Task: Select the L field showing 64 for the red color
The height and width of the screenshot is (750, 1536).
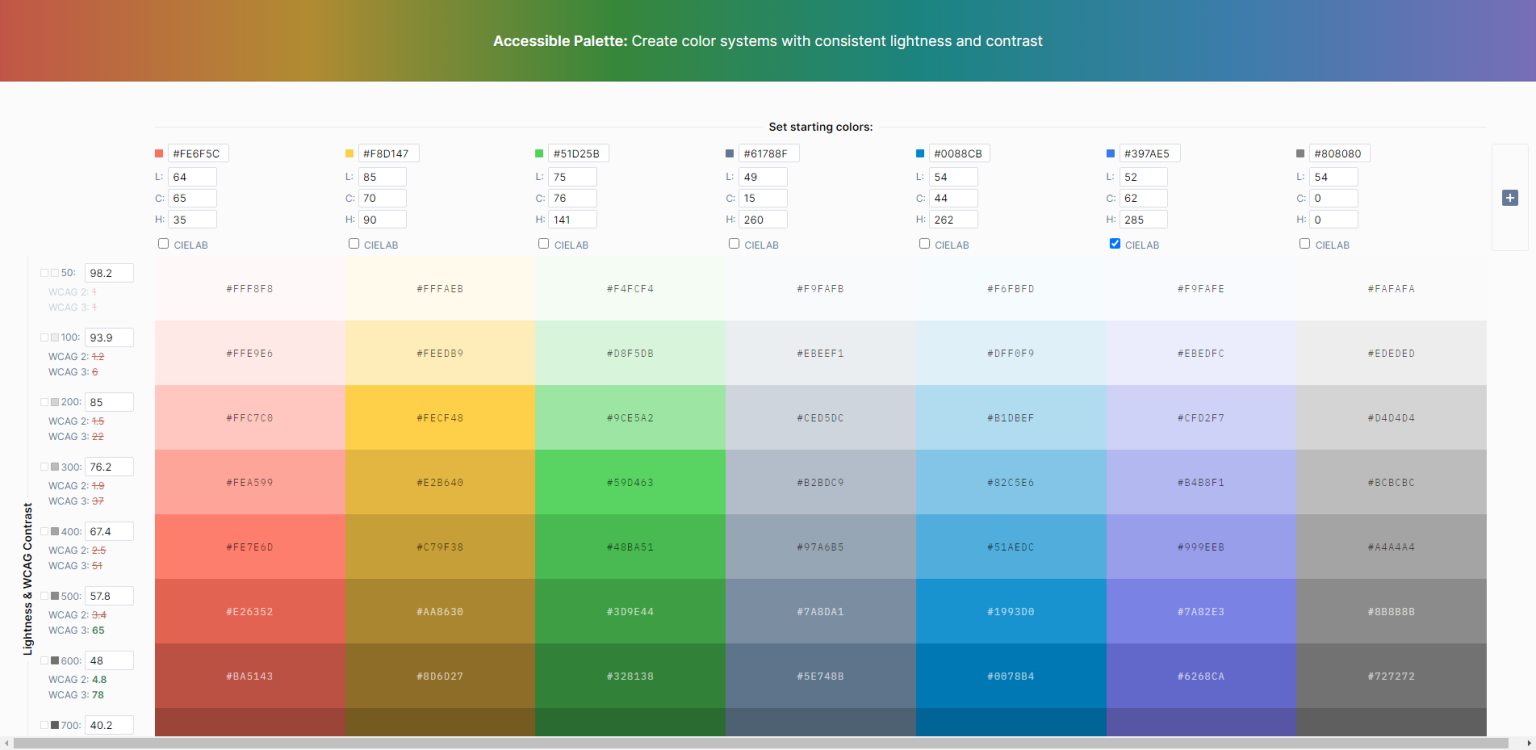Action: tap(192, 176)
